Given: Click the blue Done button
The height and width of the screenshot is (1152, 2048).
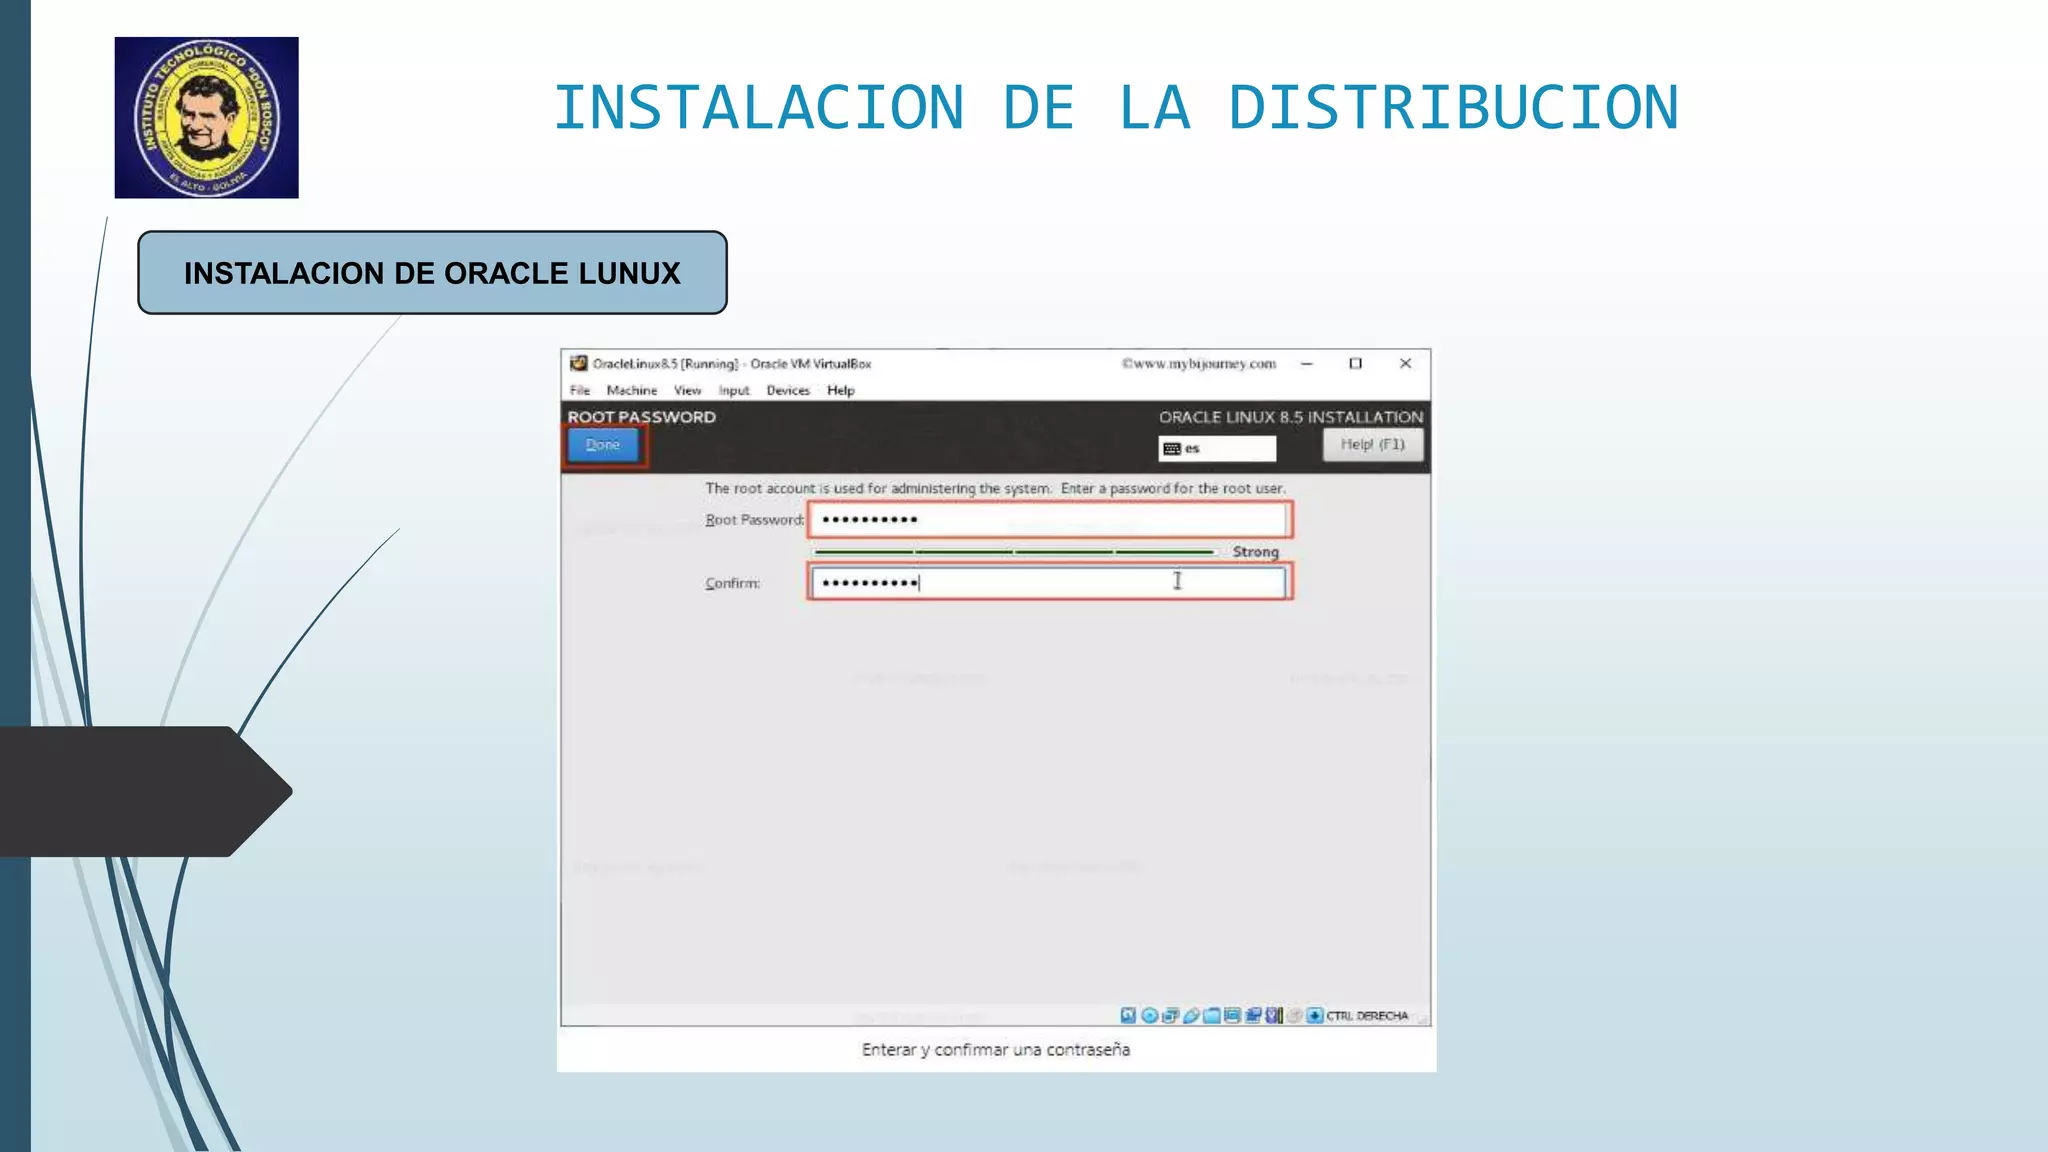Looking at the screenshot, I should tap(603, 445).
